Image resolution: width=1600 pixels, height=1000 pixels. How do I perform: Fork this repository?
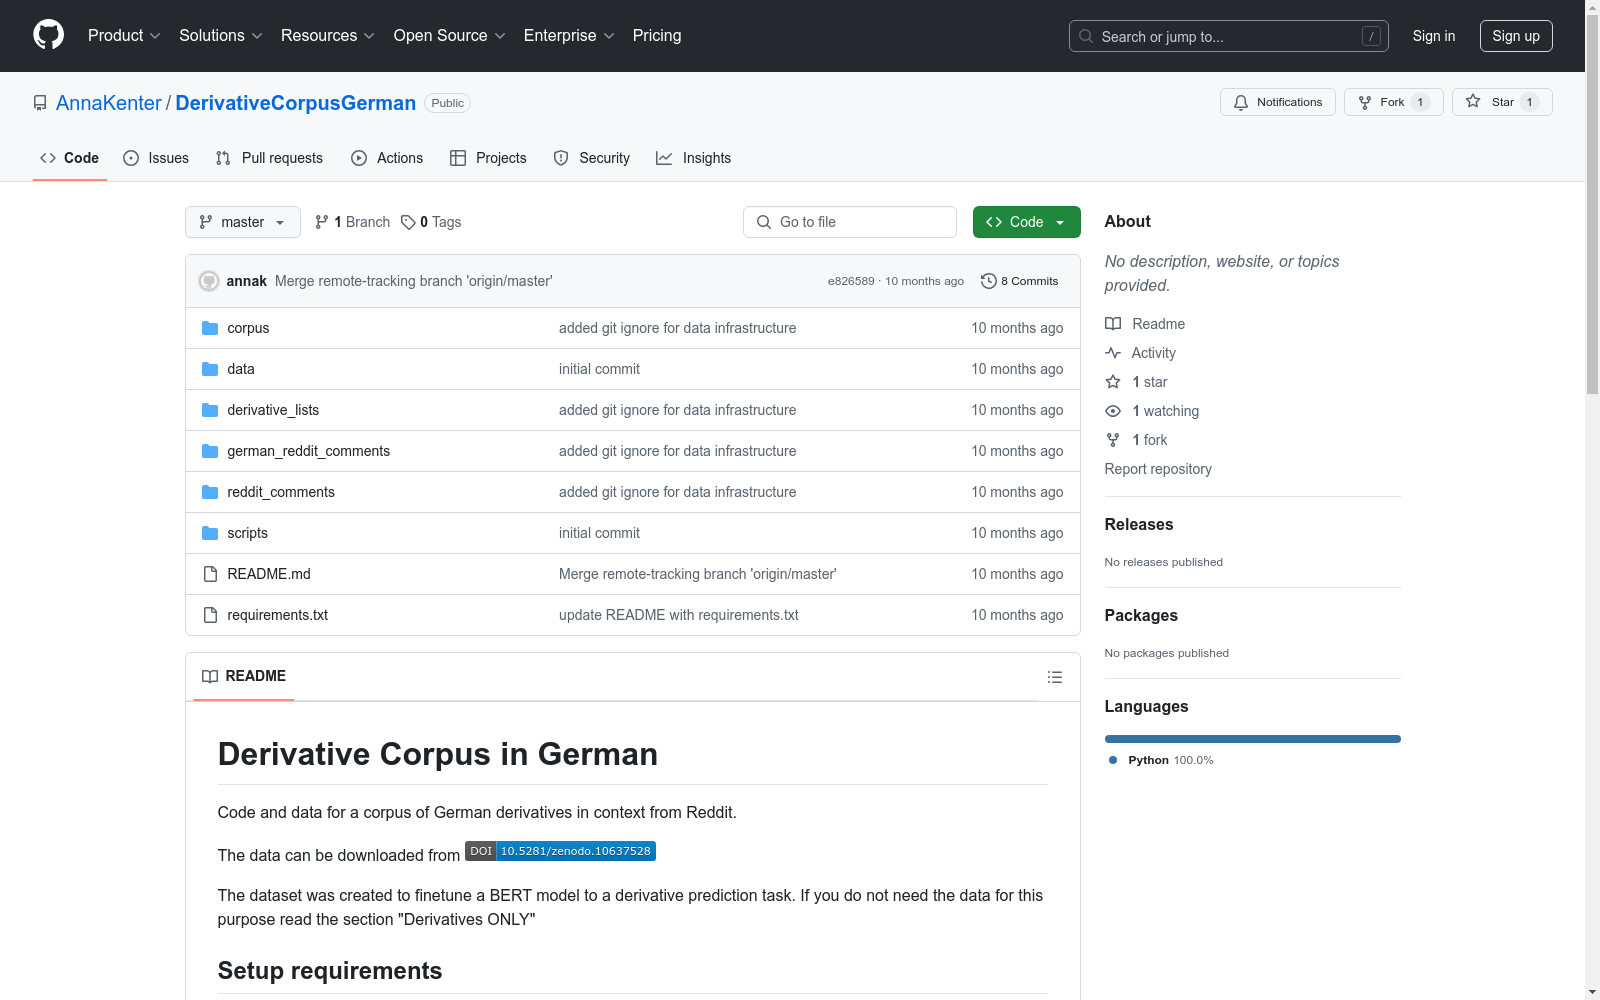point(1394,102)
